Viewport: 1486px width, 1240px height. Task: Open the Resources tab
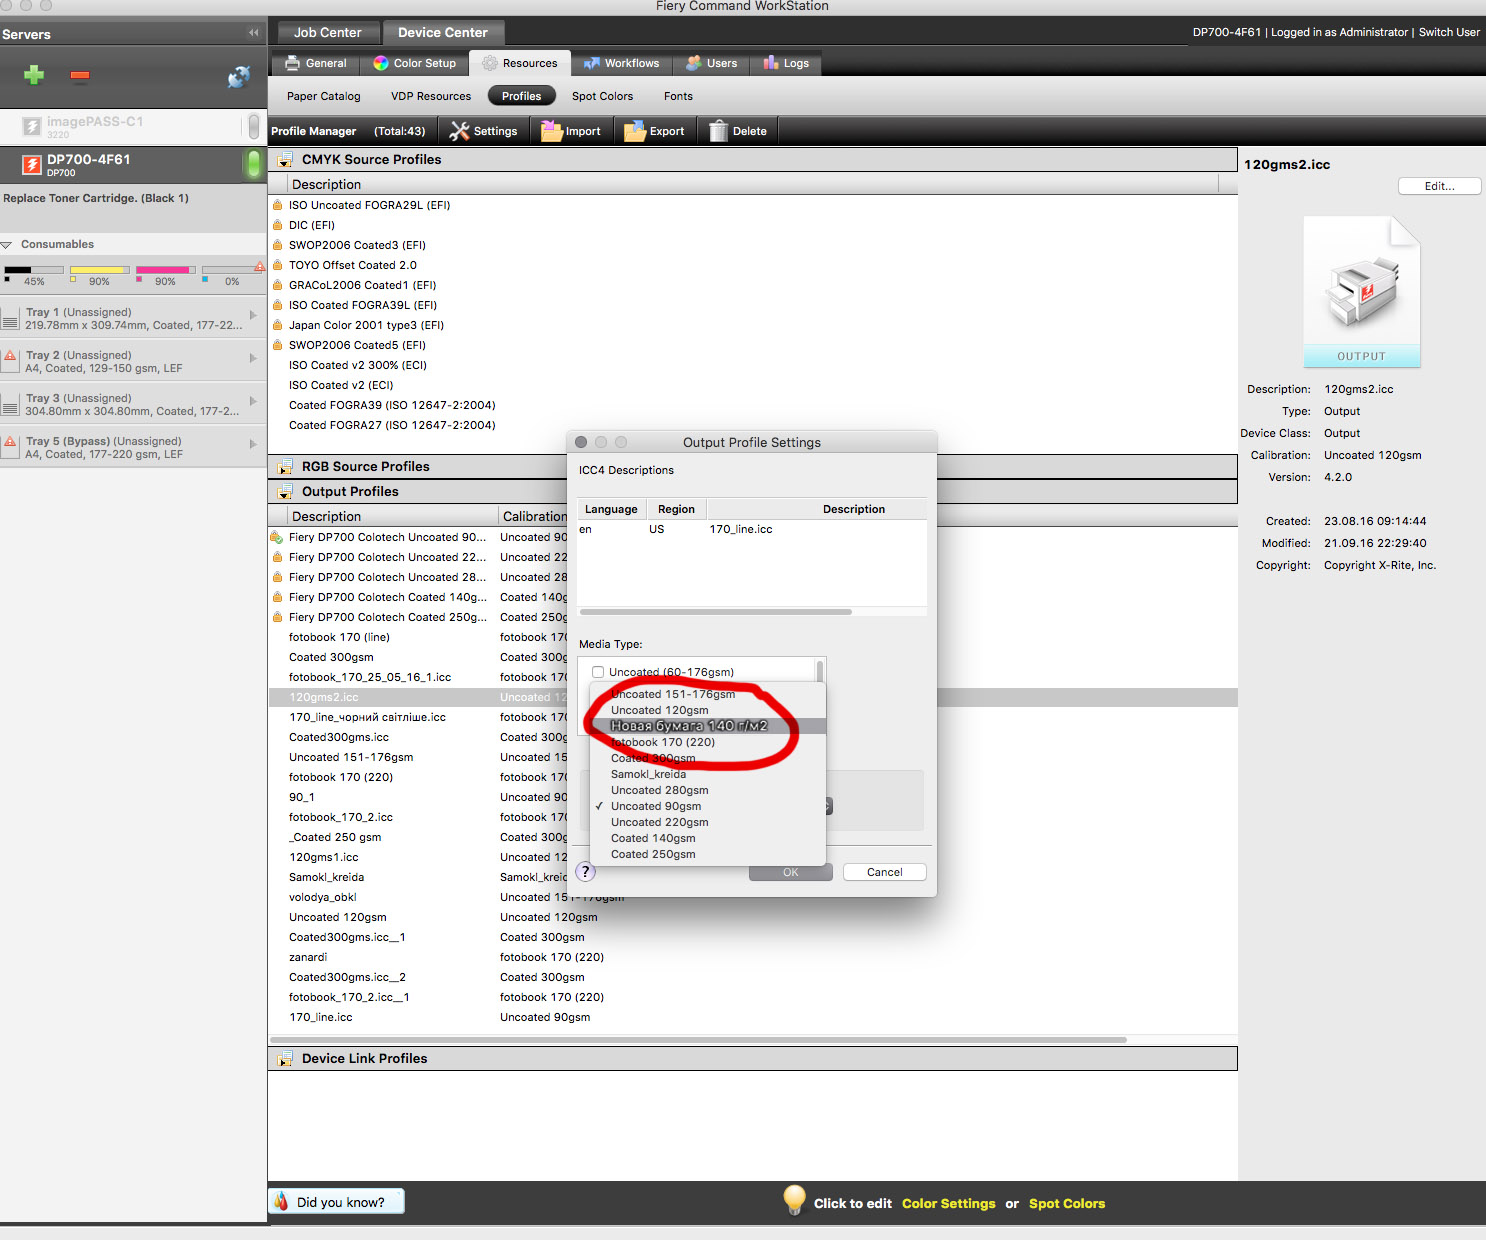[520, 63]
